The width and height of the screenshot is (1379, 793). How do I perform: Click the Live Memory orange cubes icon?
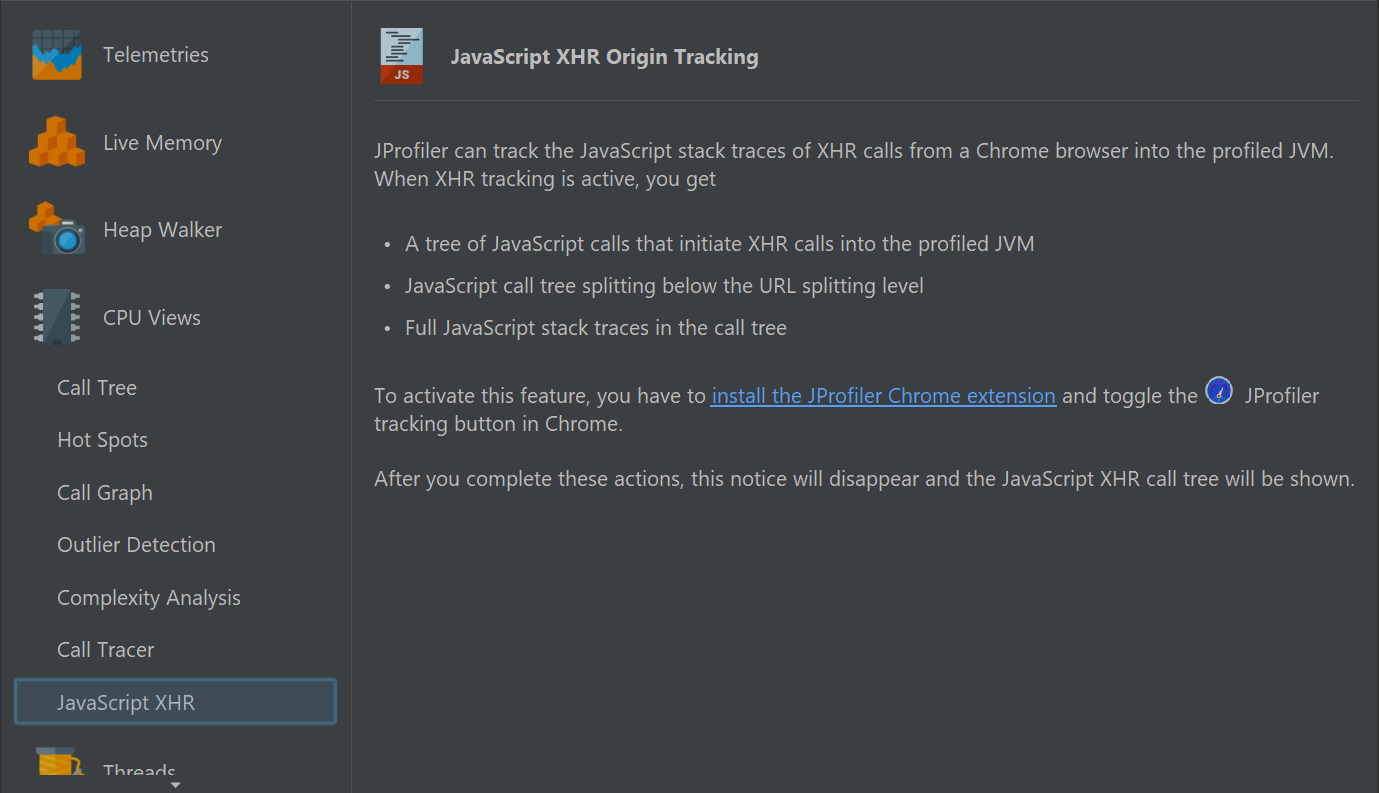point(57,142)
